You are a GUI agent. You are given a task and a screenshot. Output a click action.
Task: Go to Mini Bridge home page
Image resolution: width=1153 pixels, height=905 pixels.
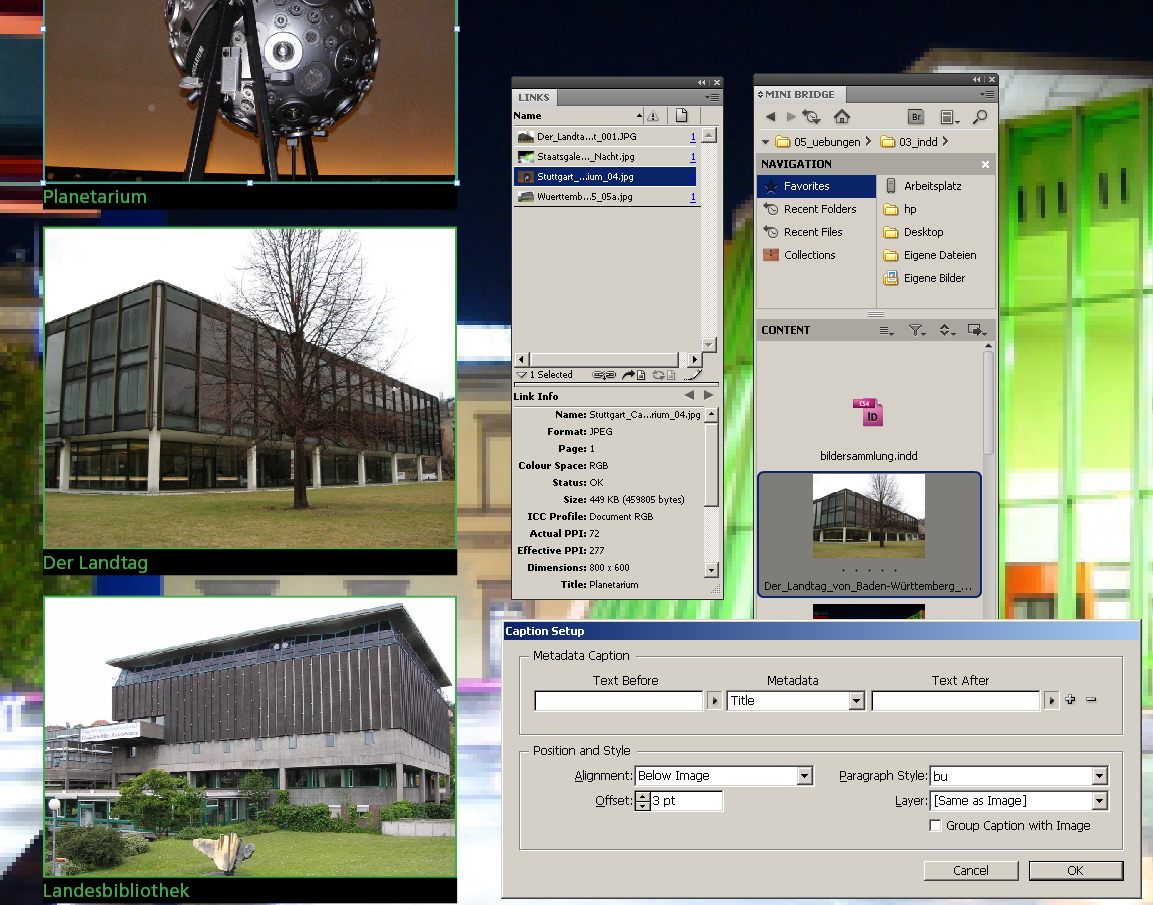(x=842, y=116)
